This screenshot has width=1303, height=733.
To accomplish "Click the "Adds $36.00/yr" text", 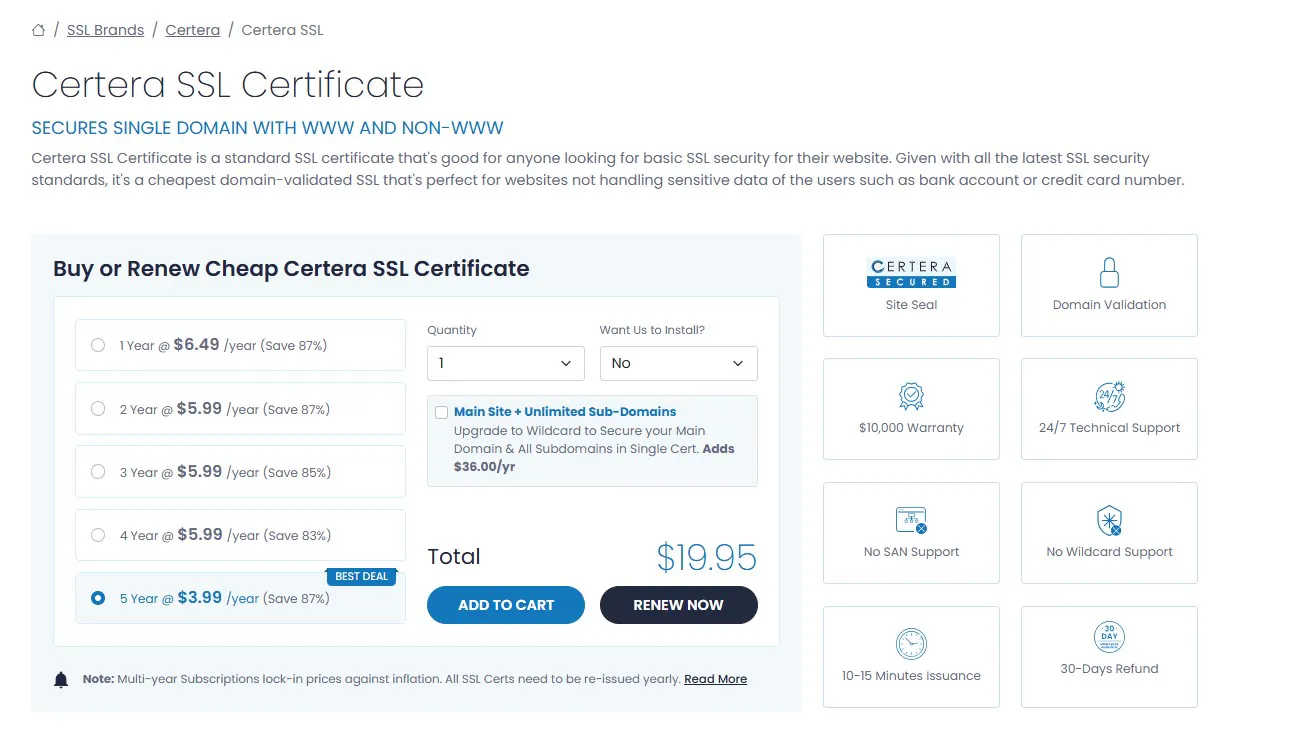I will 594,458.
